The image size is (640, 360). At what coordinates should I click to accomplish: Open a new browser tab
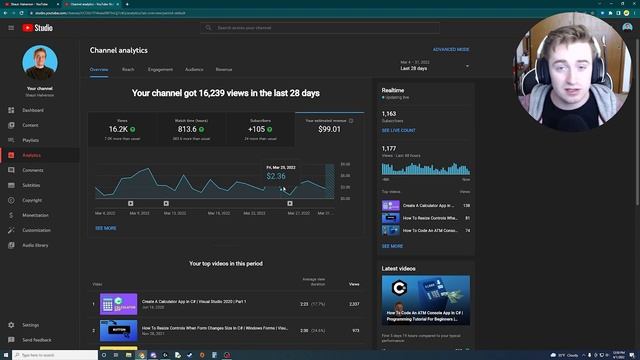[x=127, y=4]
